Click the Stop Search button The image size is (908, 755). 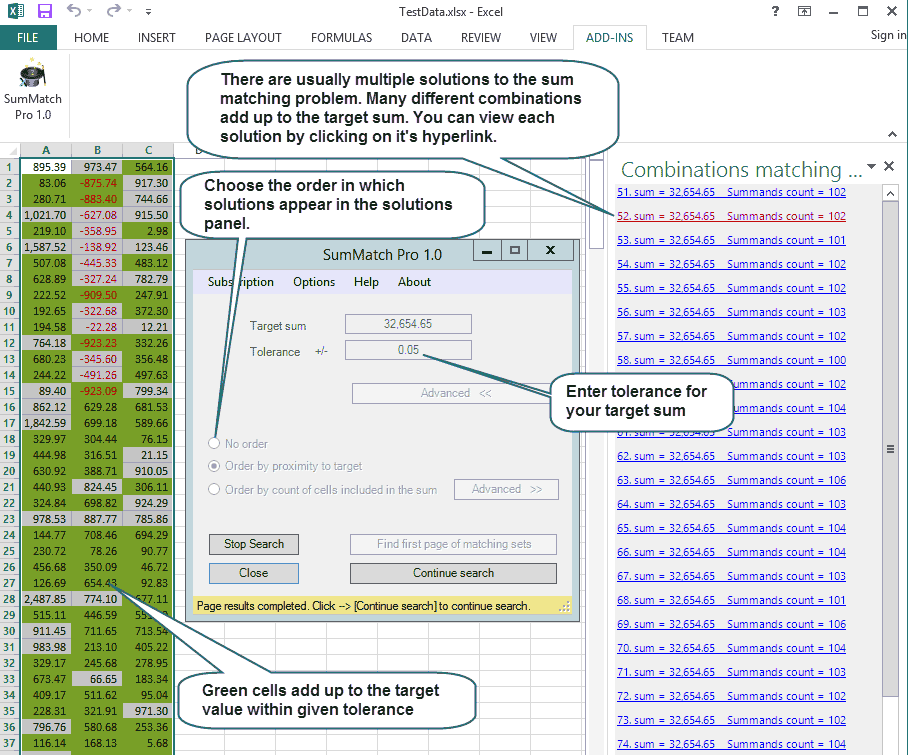tap(254, 544)
